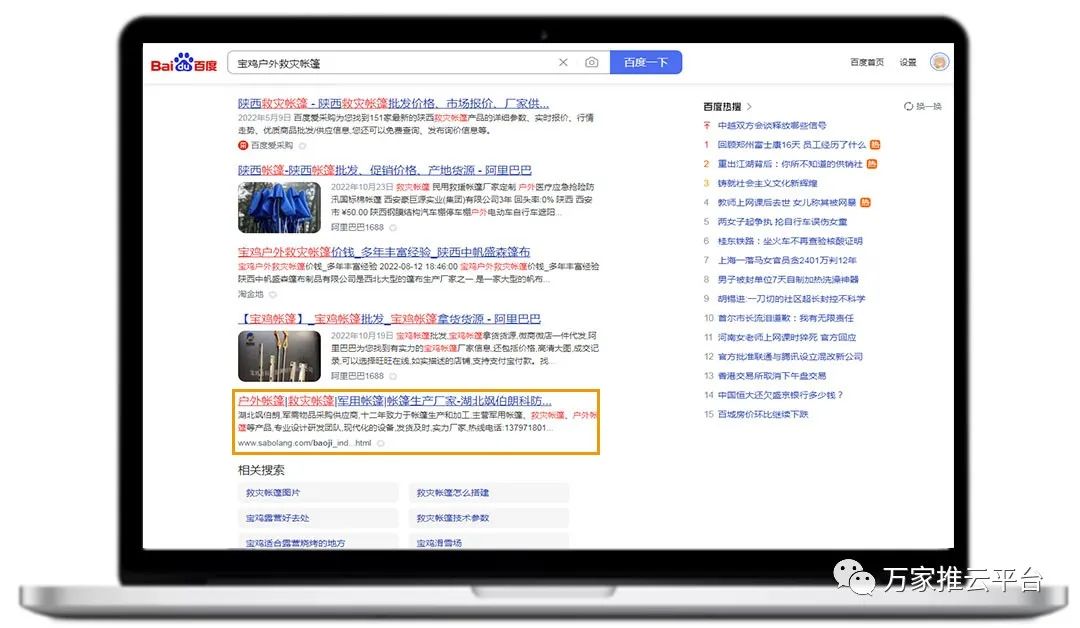Click the red 百度爱采购 source icon
This screenshot has height=628, width=1080.
click(x=243, y=145)
